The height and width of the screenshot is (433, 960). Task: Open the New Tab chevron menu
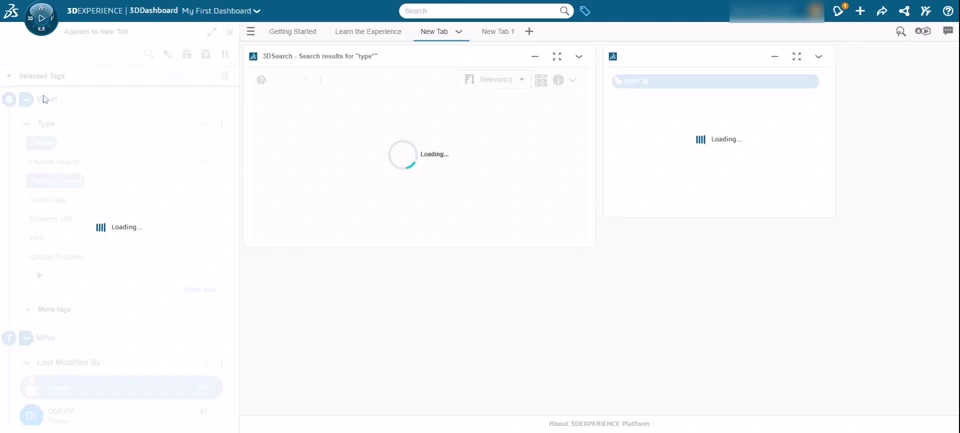point(459,32)
